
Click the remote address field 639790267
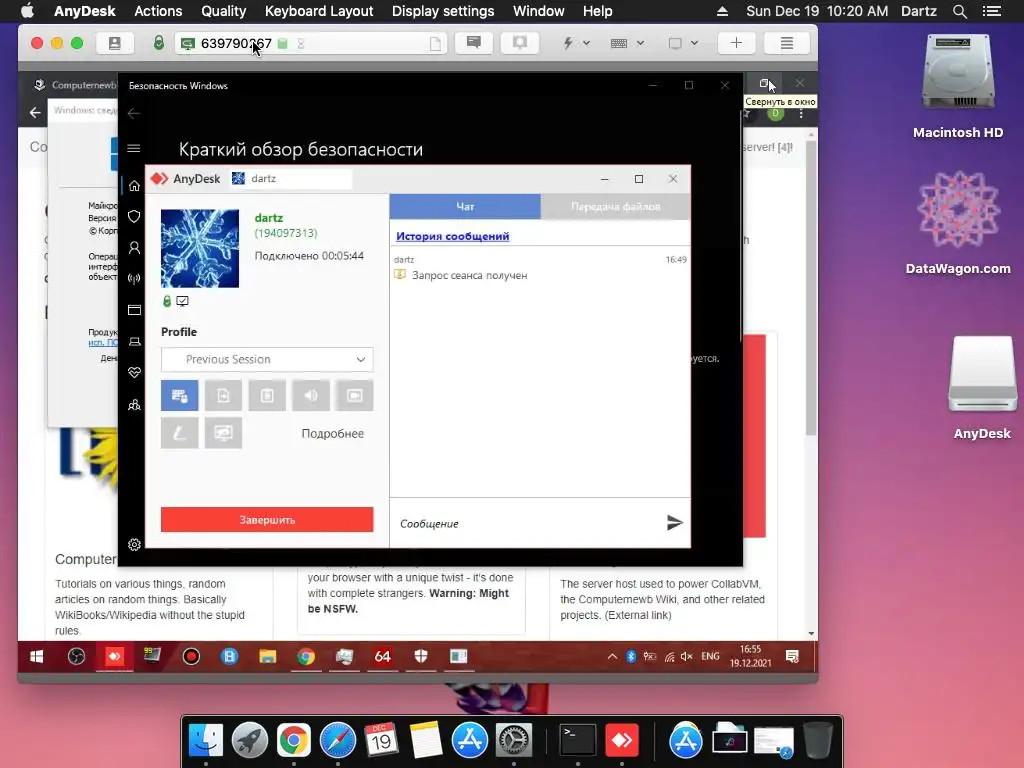pyautogui.click(x=312, y=43)
